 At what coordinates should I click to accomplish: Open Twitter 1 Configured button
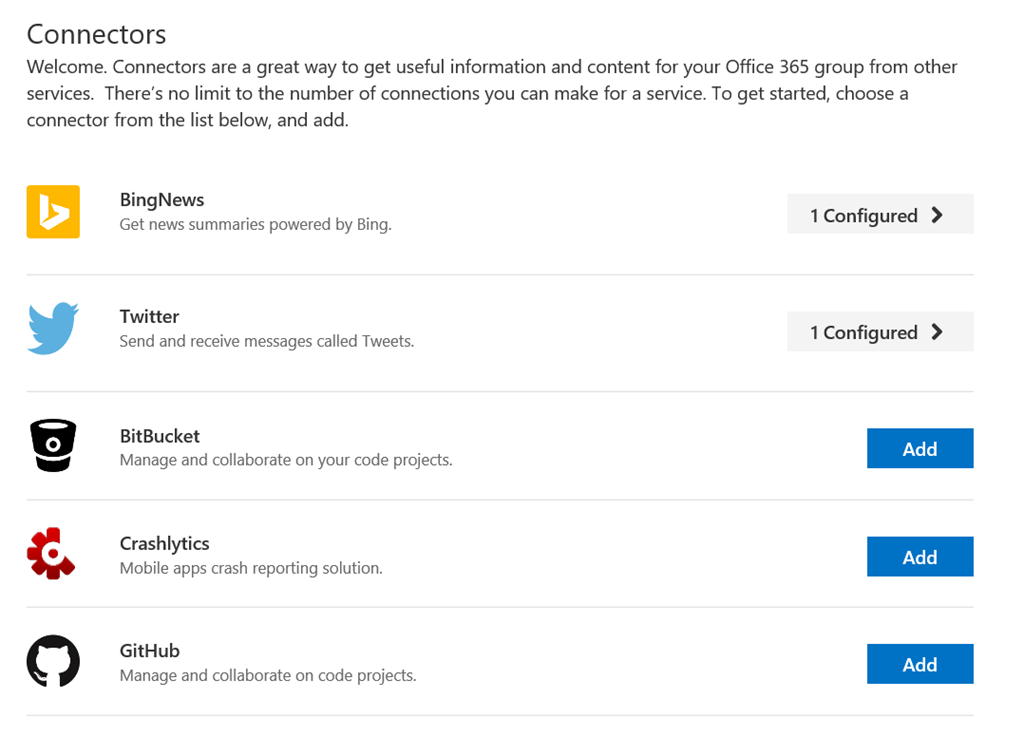880,332
